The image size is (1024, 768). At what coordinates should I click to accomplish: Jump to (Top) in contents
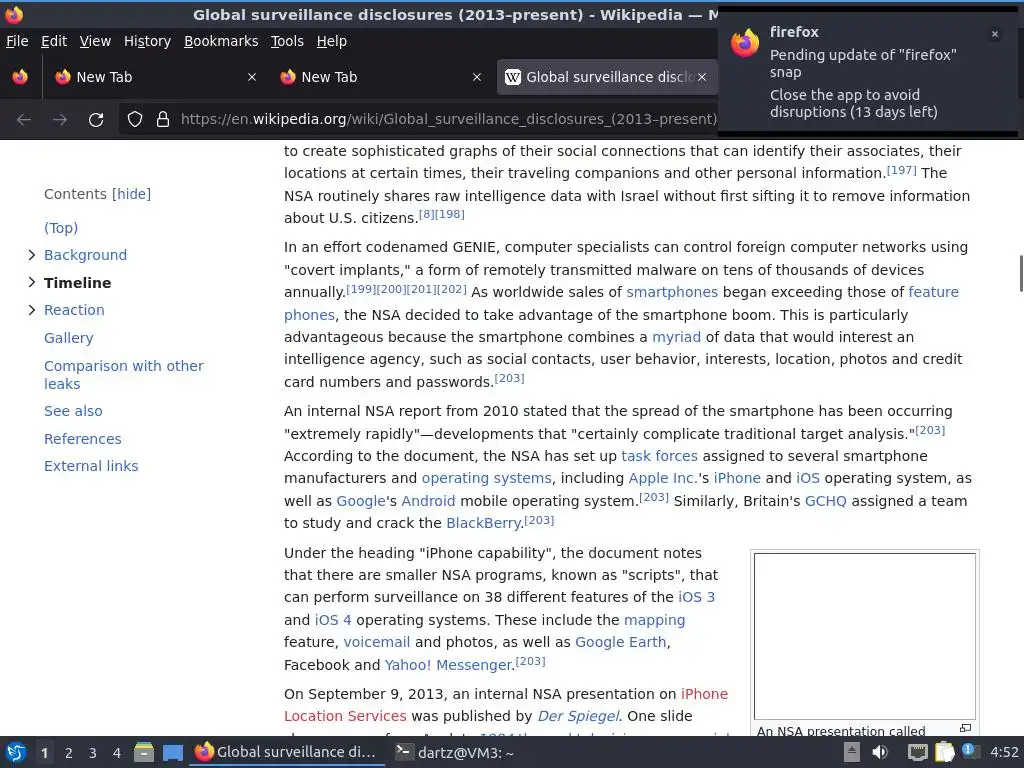[61, 228]
